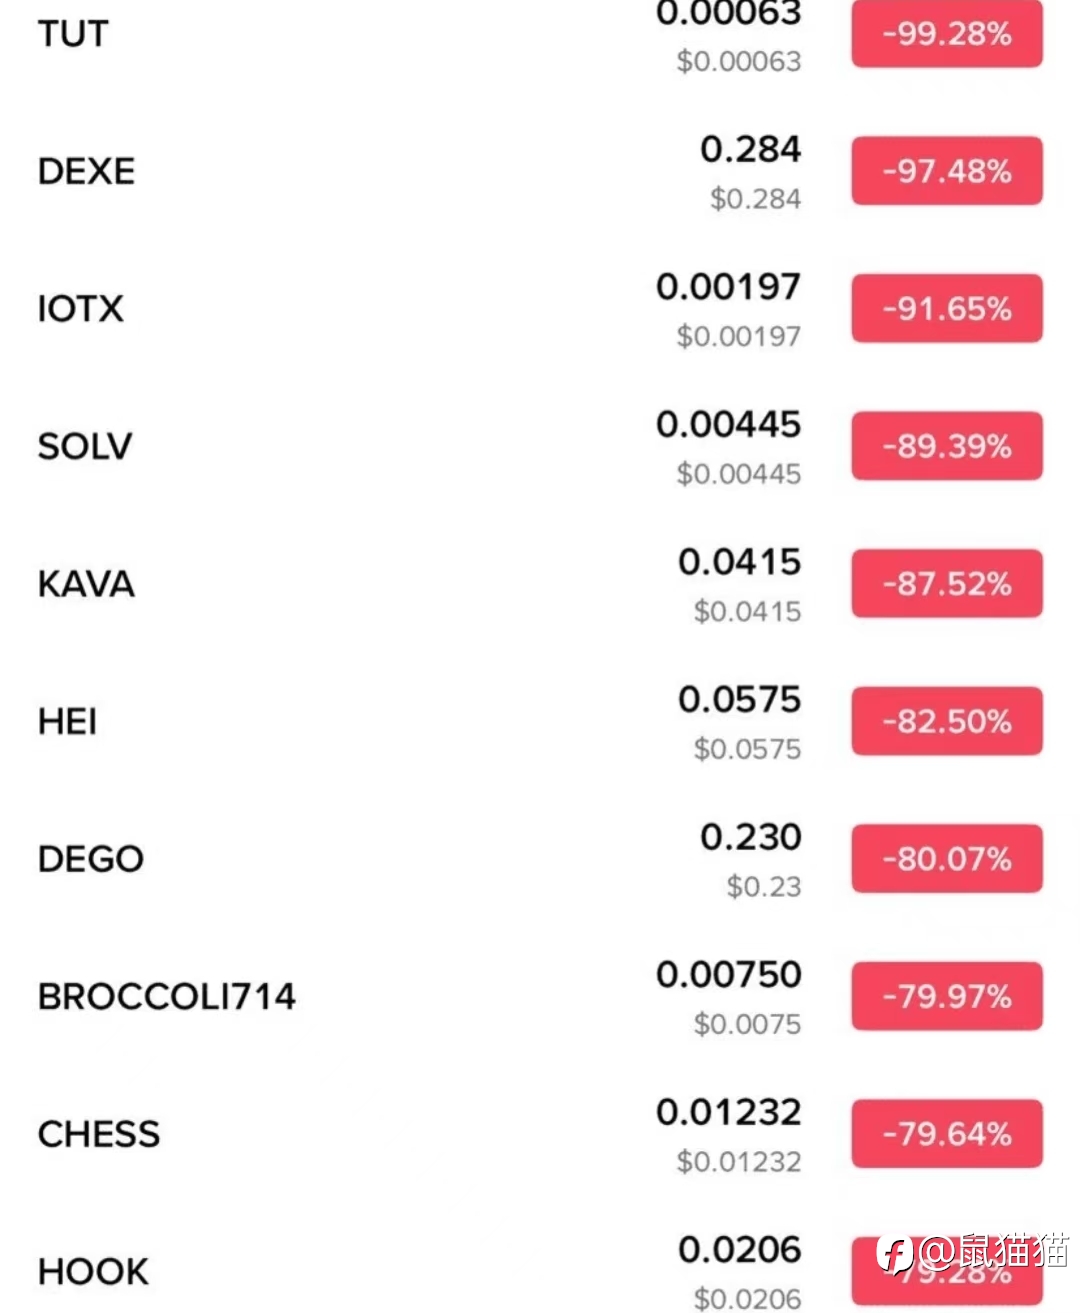Select the BROCCOLI714 token name

(167, 996)
